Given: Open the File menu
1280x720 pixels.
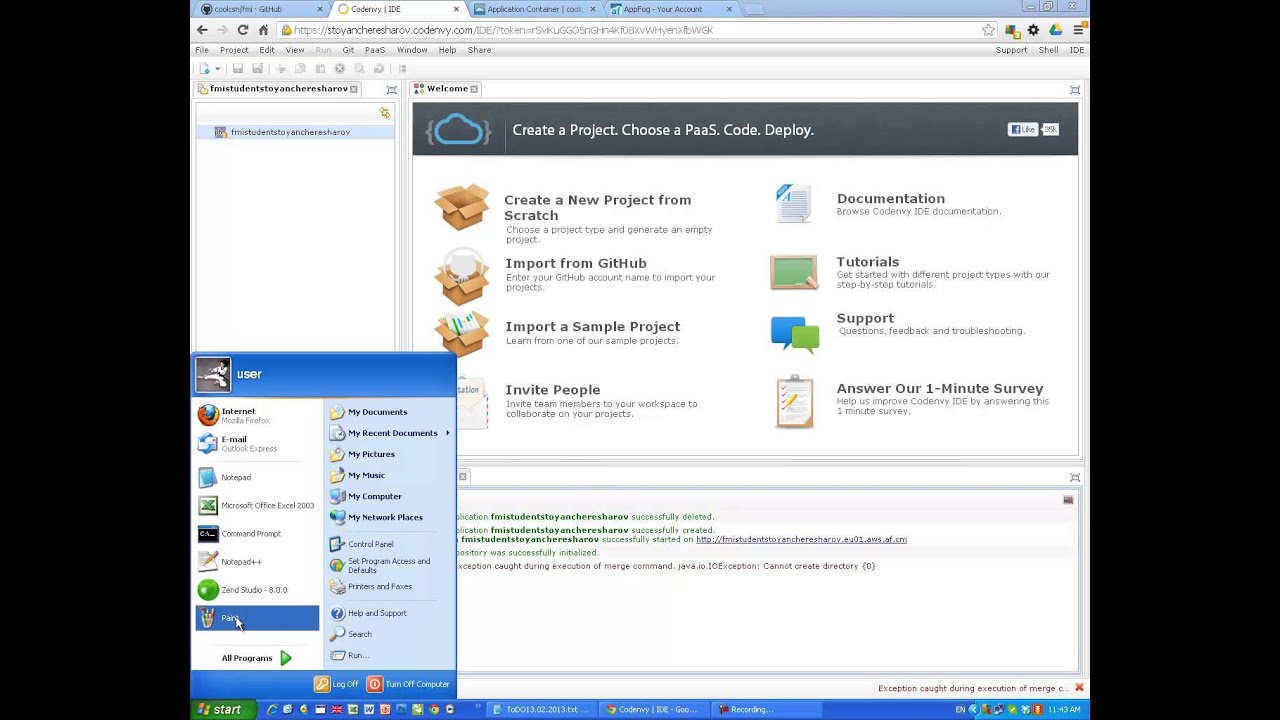Looking at the screenshot, I should [x=202, y=50].
